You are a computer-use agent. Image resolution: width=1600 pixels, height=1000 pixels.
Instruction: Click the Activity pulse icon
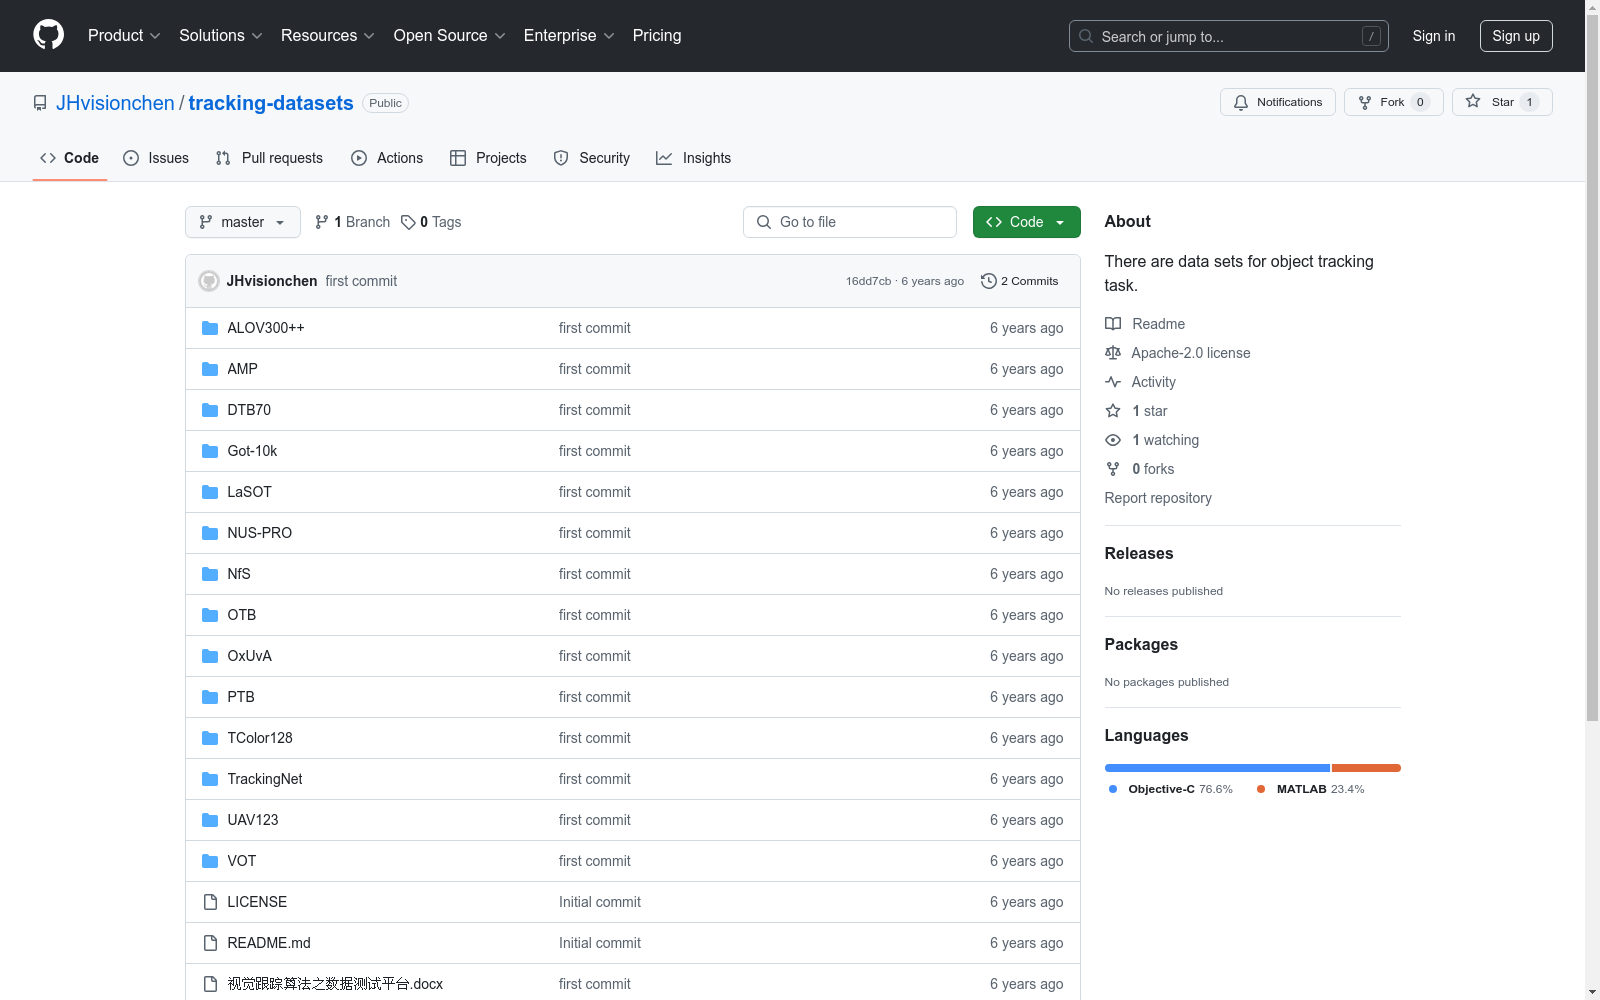click(1113, 382)
